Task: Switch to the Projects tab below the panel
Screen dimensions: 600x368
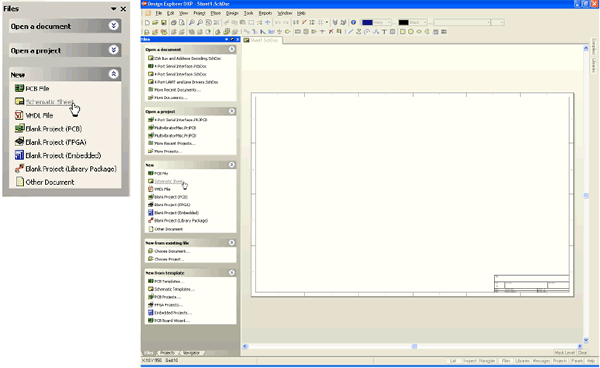Action: point(167,353)
